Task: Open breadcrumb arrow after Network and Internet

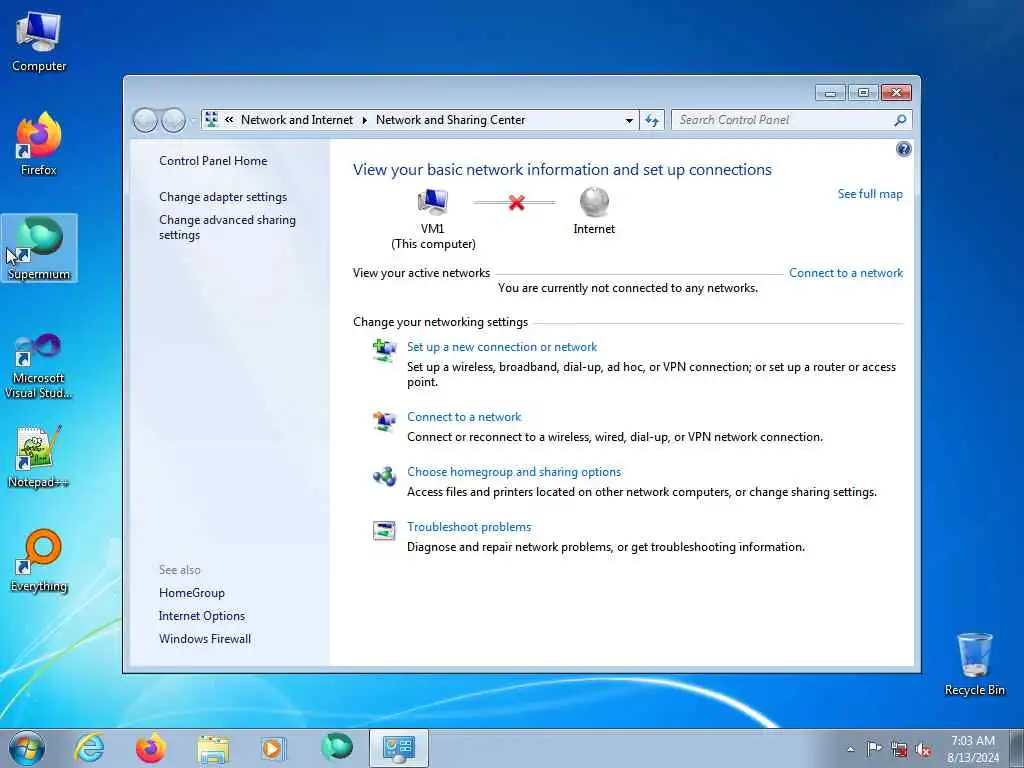Action: (x=364, y=120)
